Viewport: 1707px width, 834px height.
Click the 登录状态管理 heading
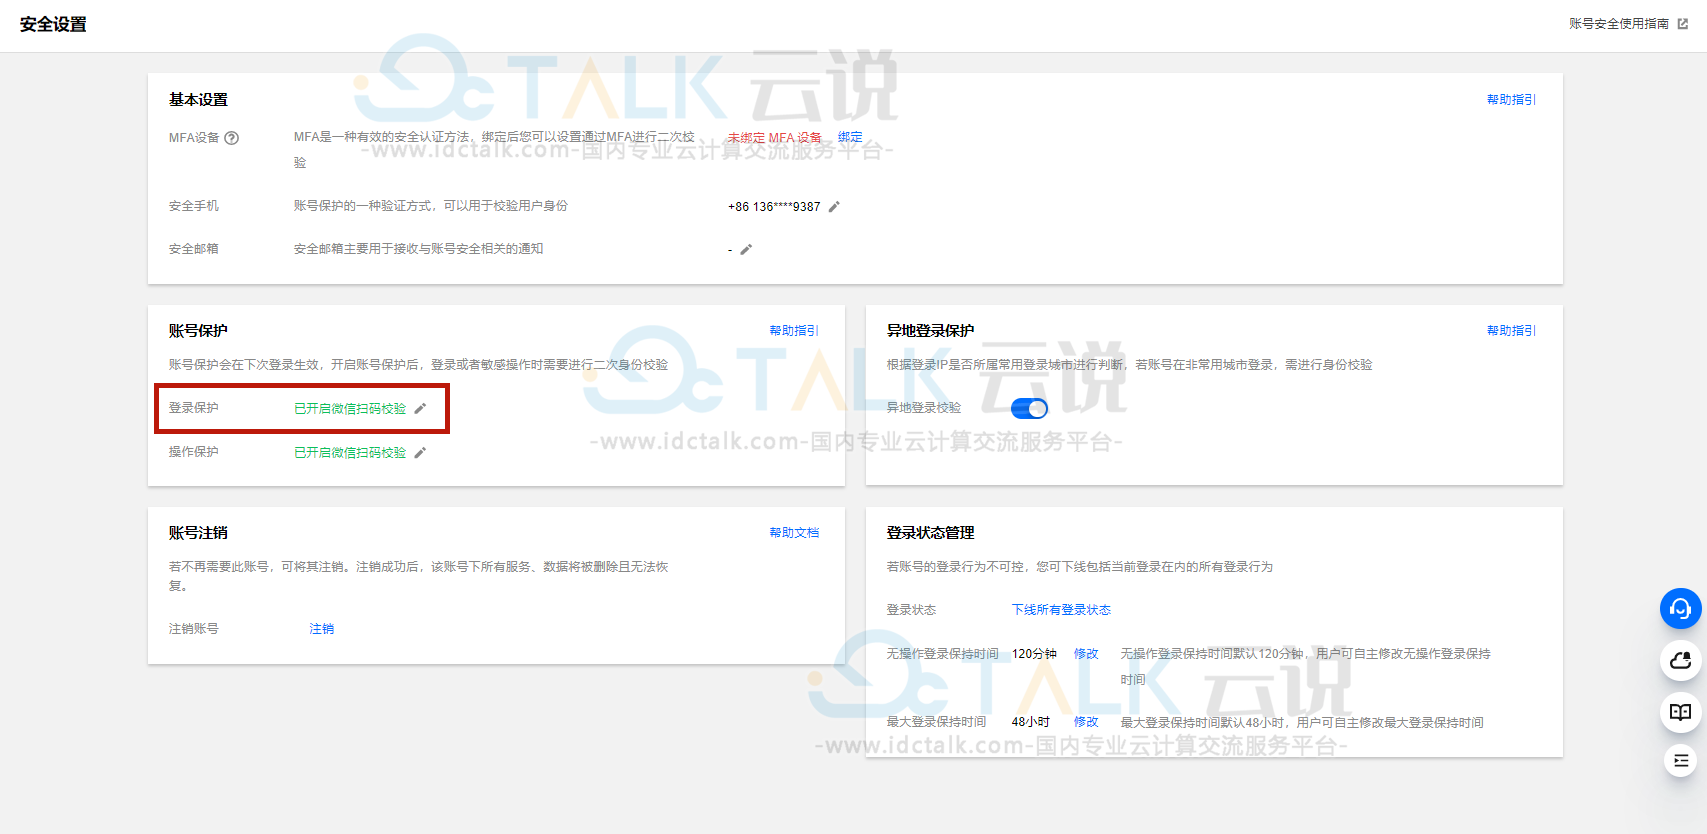[930, 533]
